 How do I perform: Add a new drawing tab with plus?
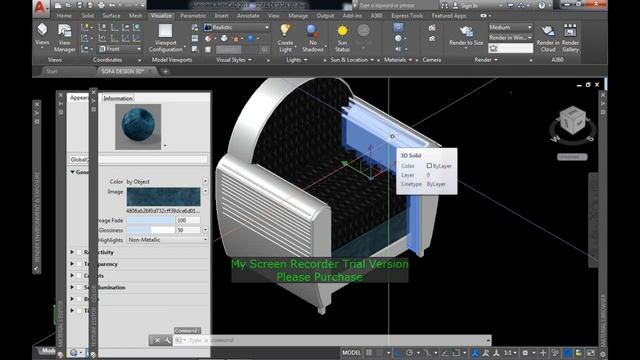coord(166,71)
